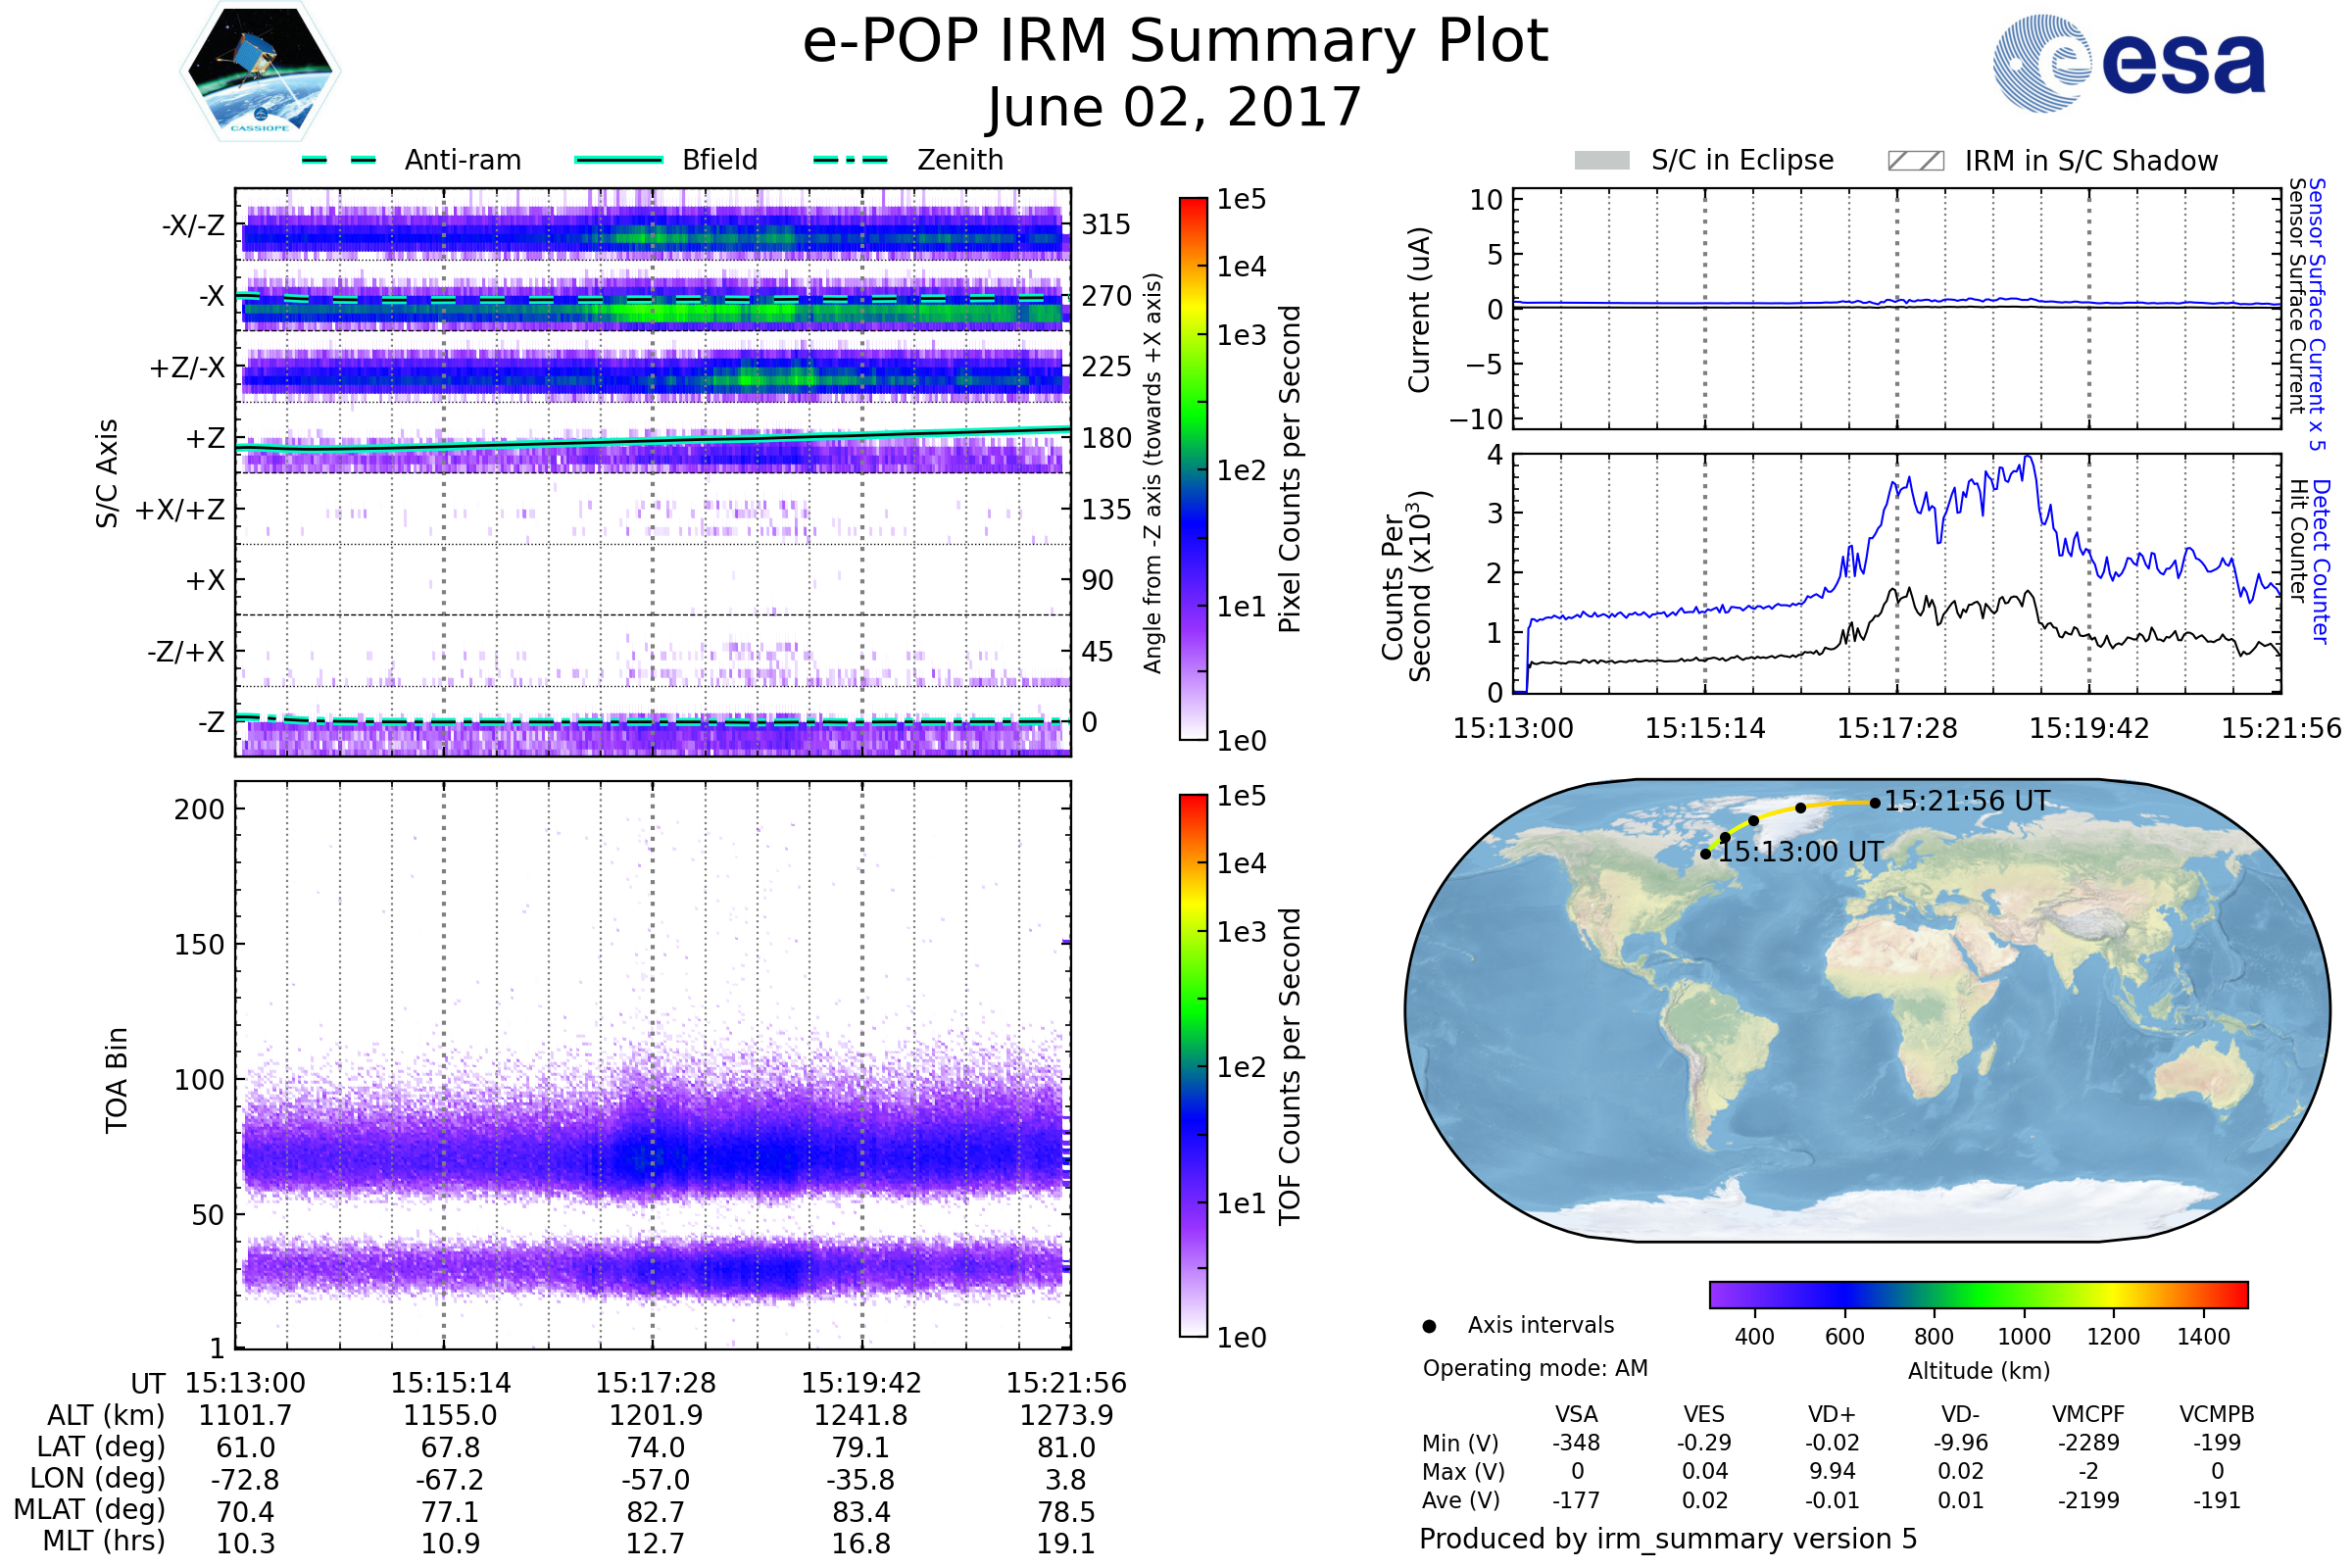Click the Axis intervals black dot marker
Viewport: 2352px width, 1568px height.
(x=1429, y=1326)
